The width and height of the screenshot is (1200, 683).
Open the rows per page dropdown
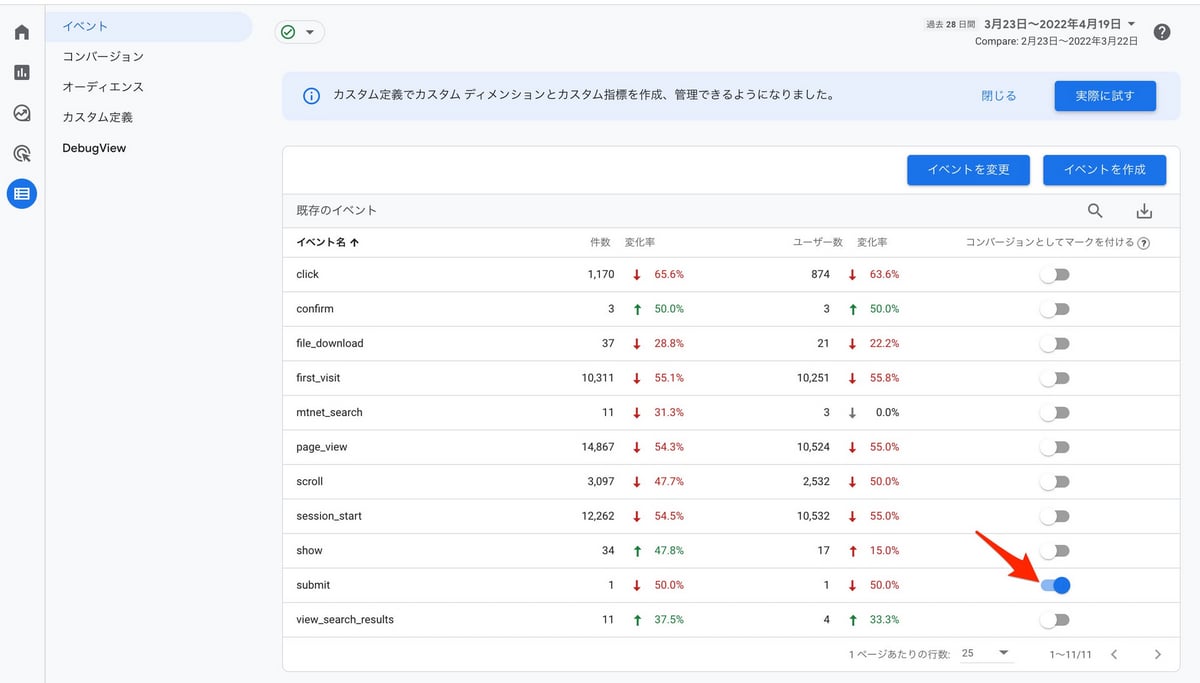pyautogui.click(x=985, y=653)
